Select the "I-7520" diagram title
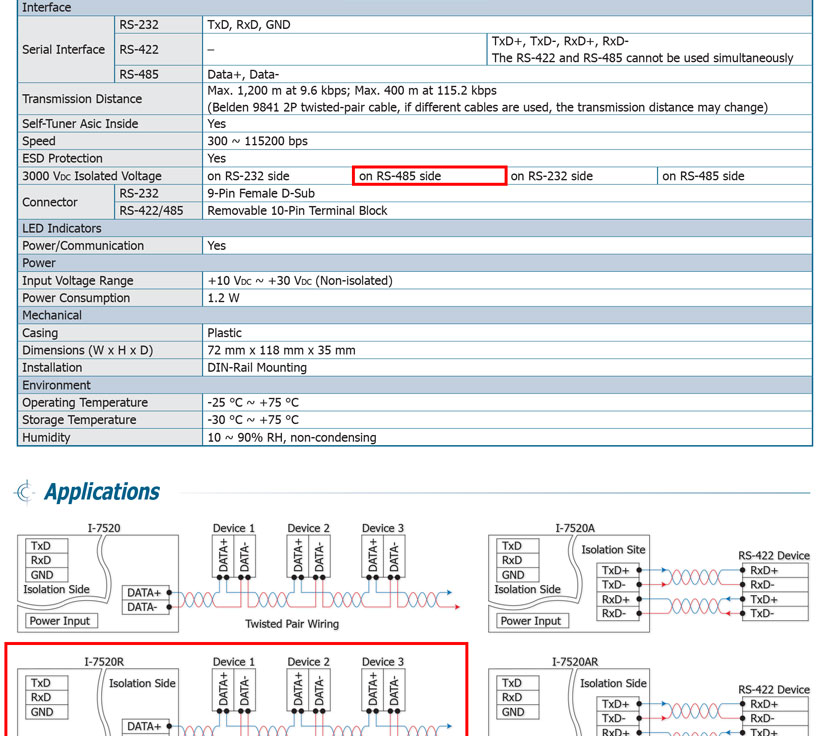830x736 pixels. click(x=104, y=528)
